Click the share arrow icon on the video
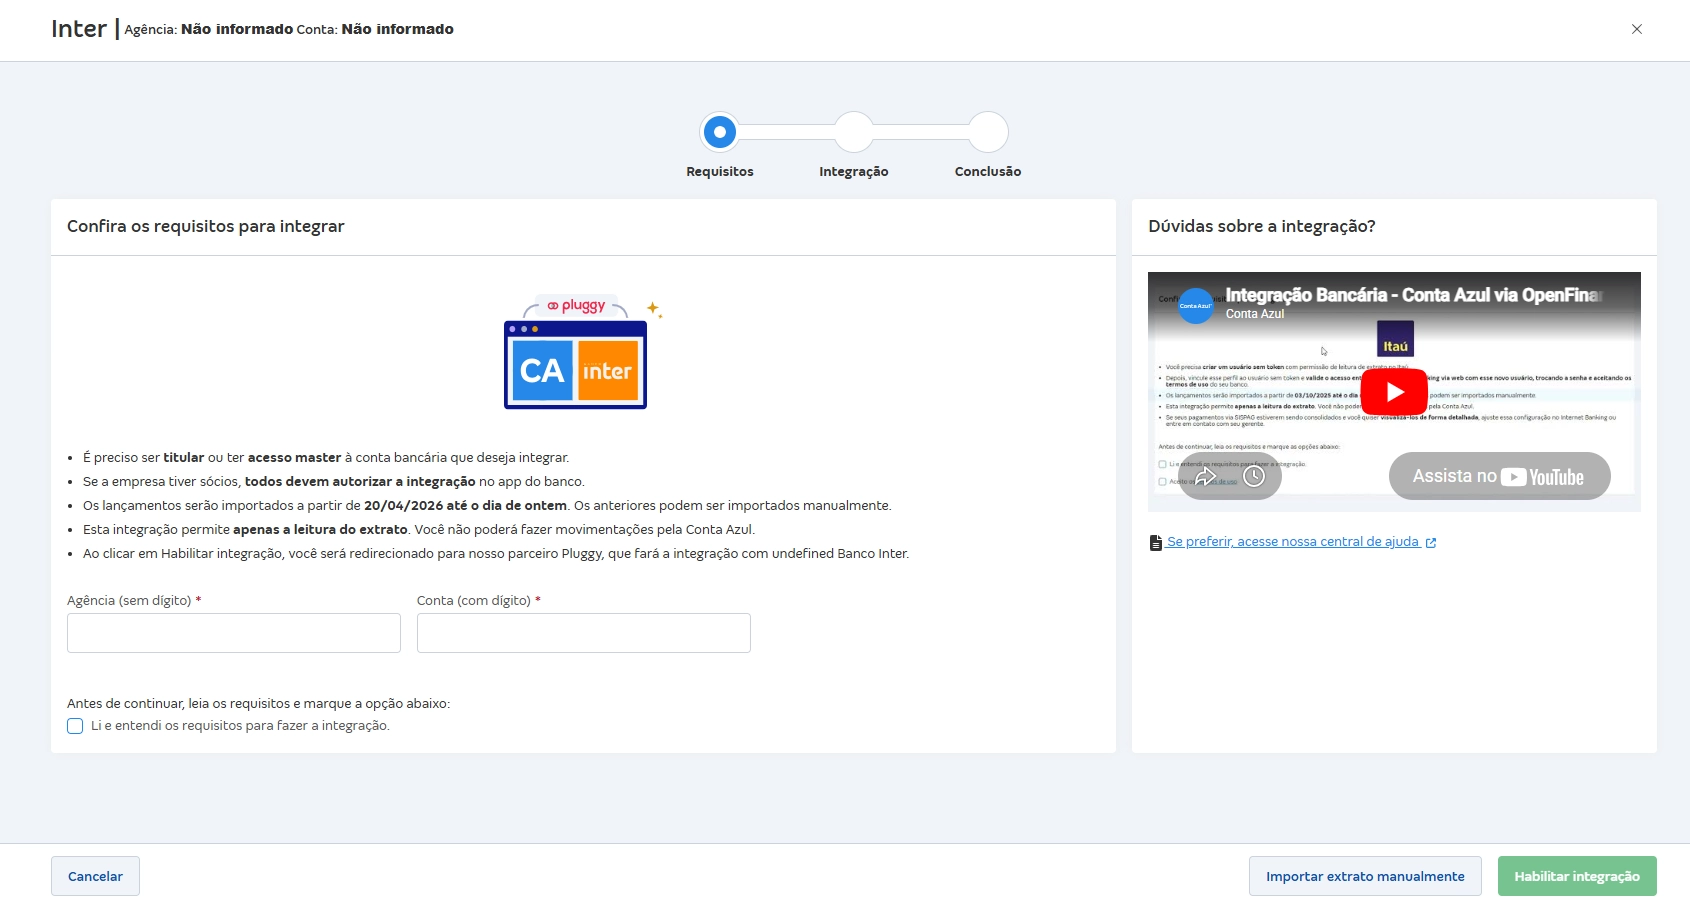1690x906 pixels. pyautogui.click(x=1205, y=477)
